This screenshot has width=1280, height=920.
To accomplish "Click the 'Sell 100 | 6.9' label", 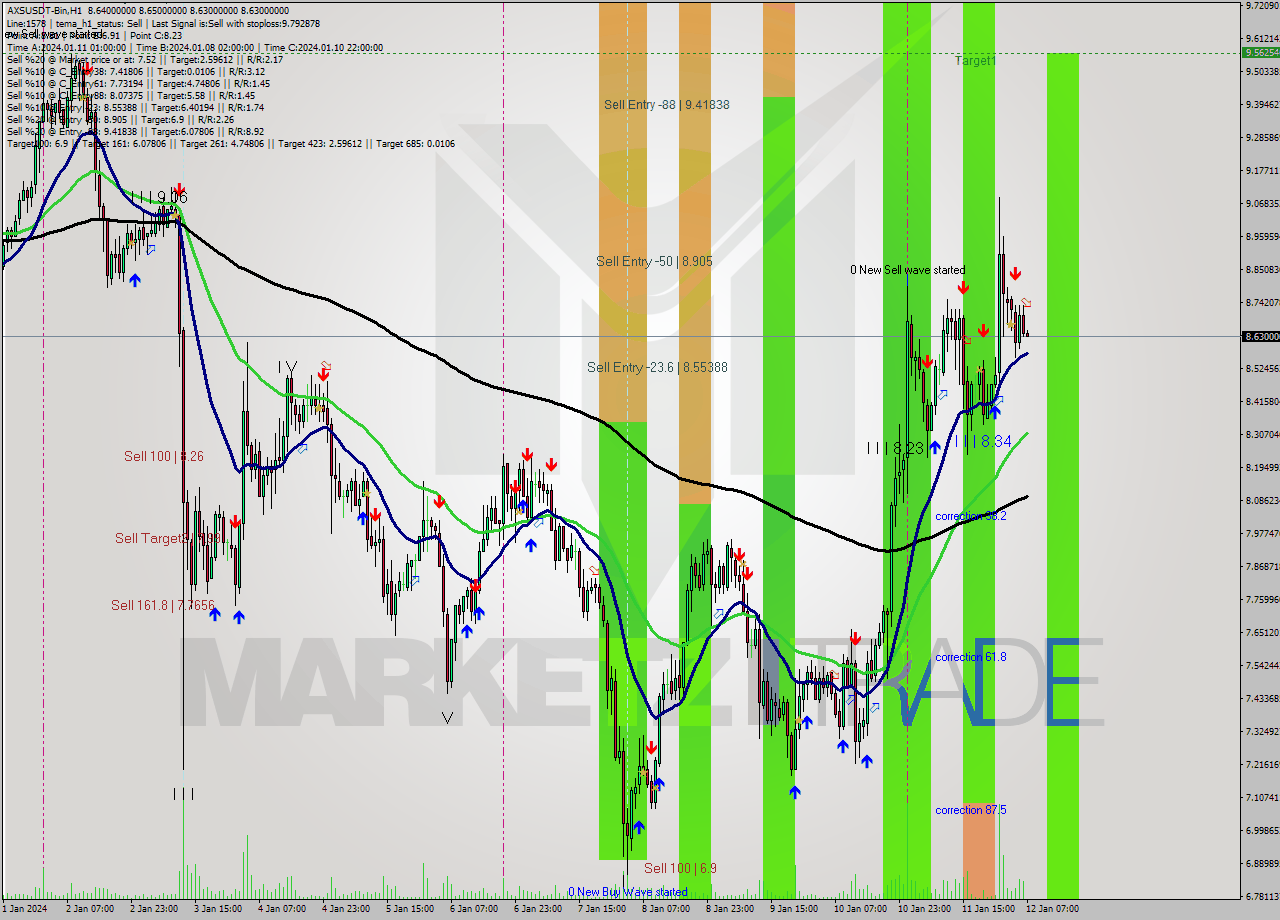I will 680,868.
